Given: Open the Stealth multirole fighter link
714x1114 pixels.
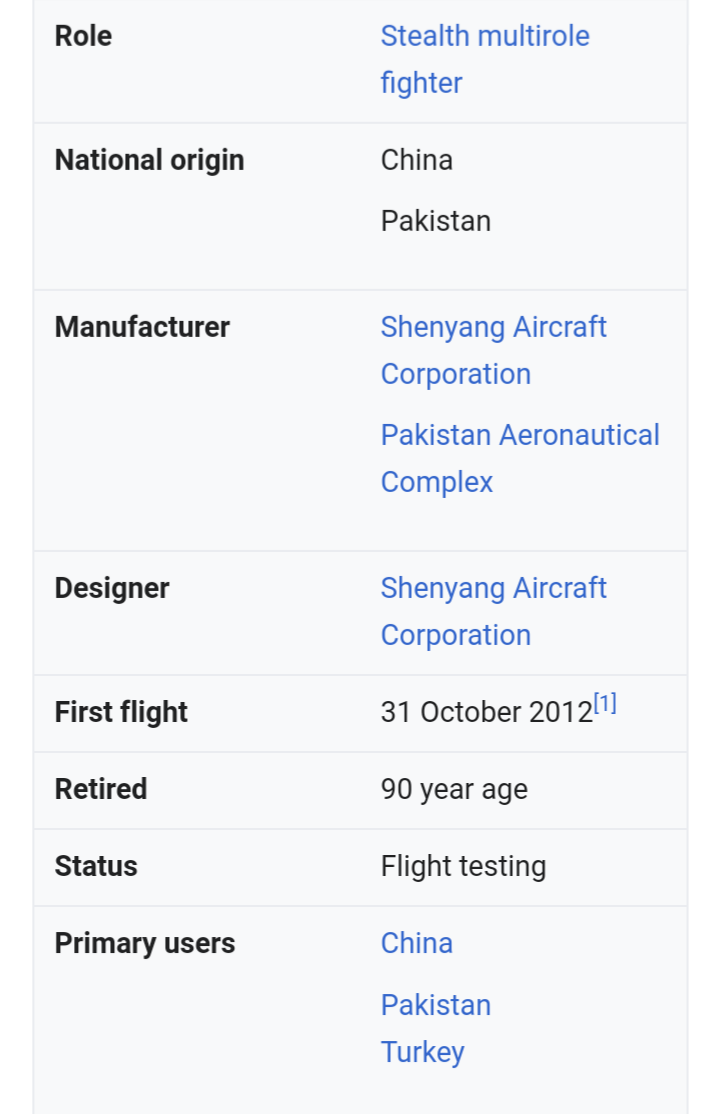Looking at the screenshot, I should pos(485,59).
